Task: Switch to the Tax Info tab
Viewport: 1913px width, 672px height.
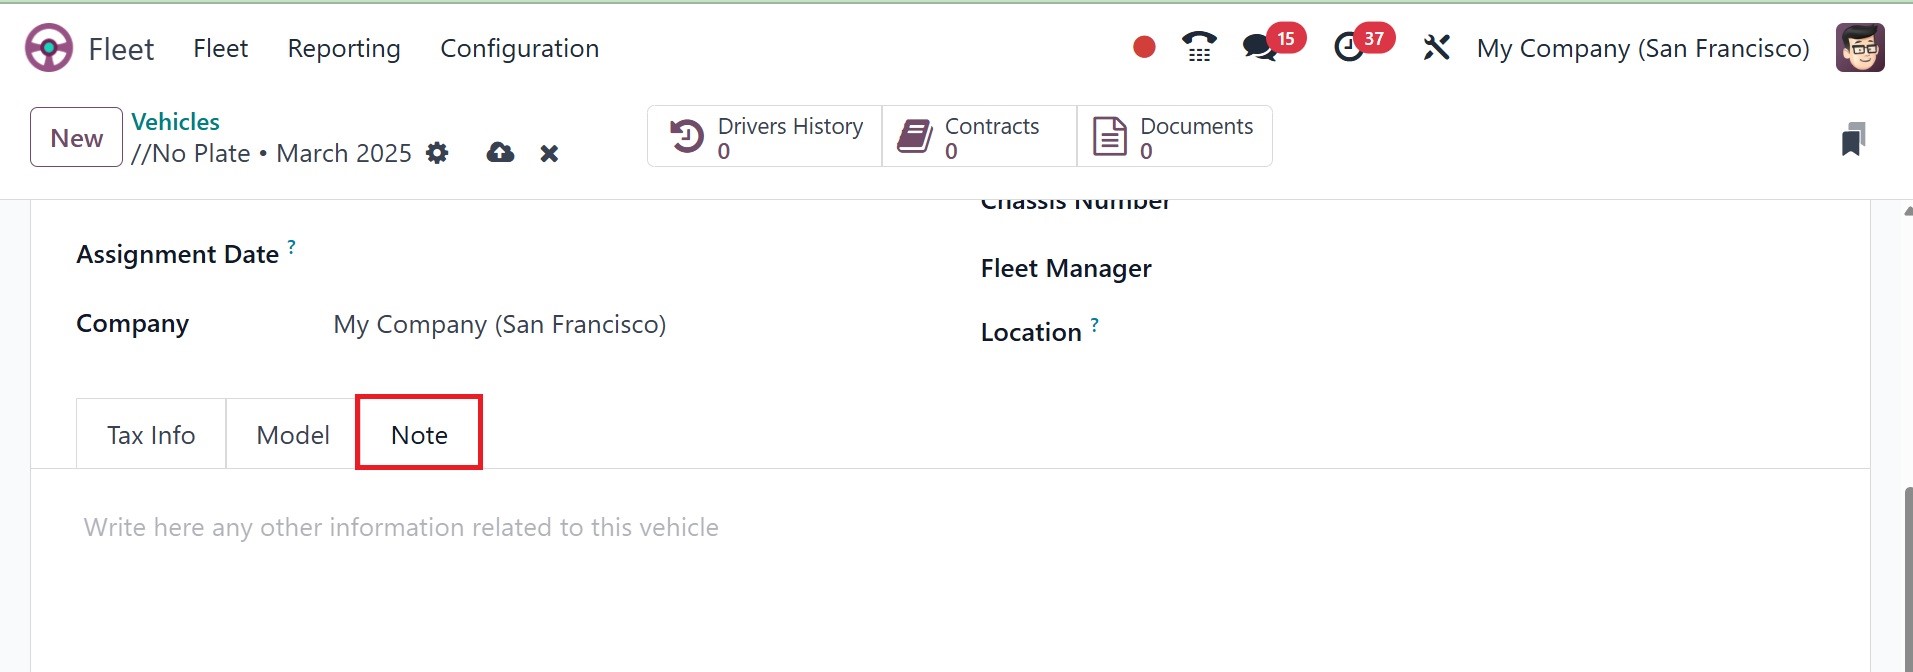Action: coord(151,434)
